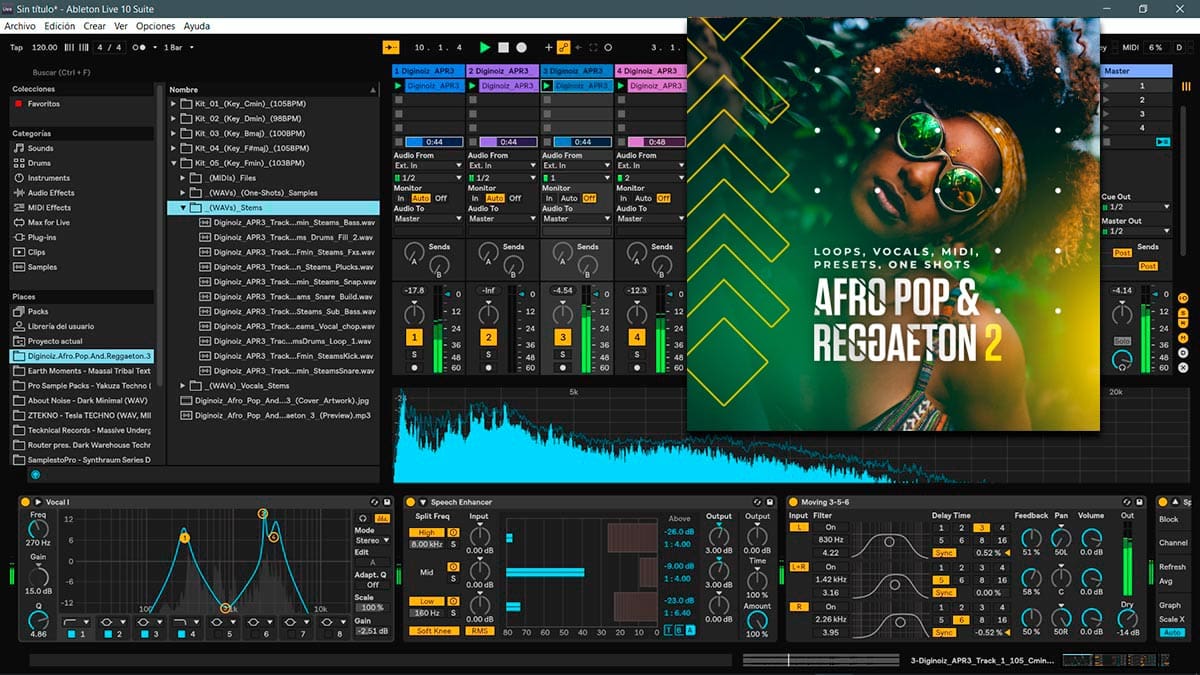The width and height of the screenshot is (1200, 675).
Task: Open the Plug-ins browser category
Action: pos(43,237)
